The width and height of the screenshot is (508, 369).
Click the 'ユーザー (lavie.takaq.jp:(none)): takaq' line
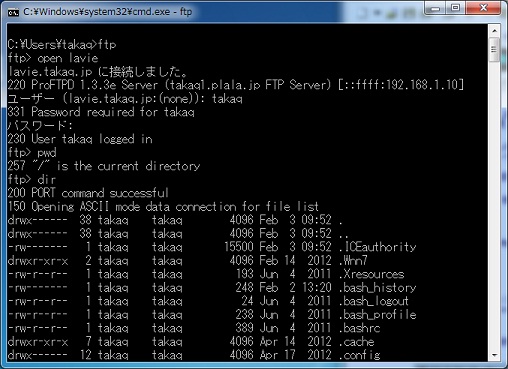pyautogui.click(x=125, y=99)
